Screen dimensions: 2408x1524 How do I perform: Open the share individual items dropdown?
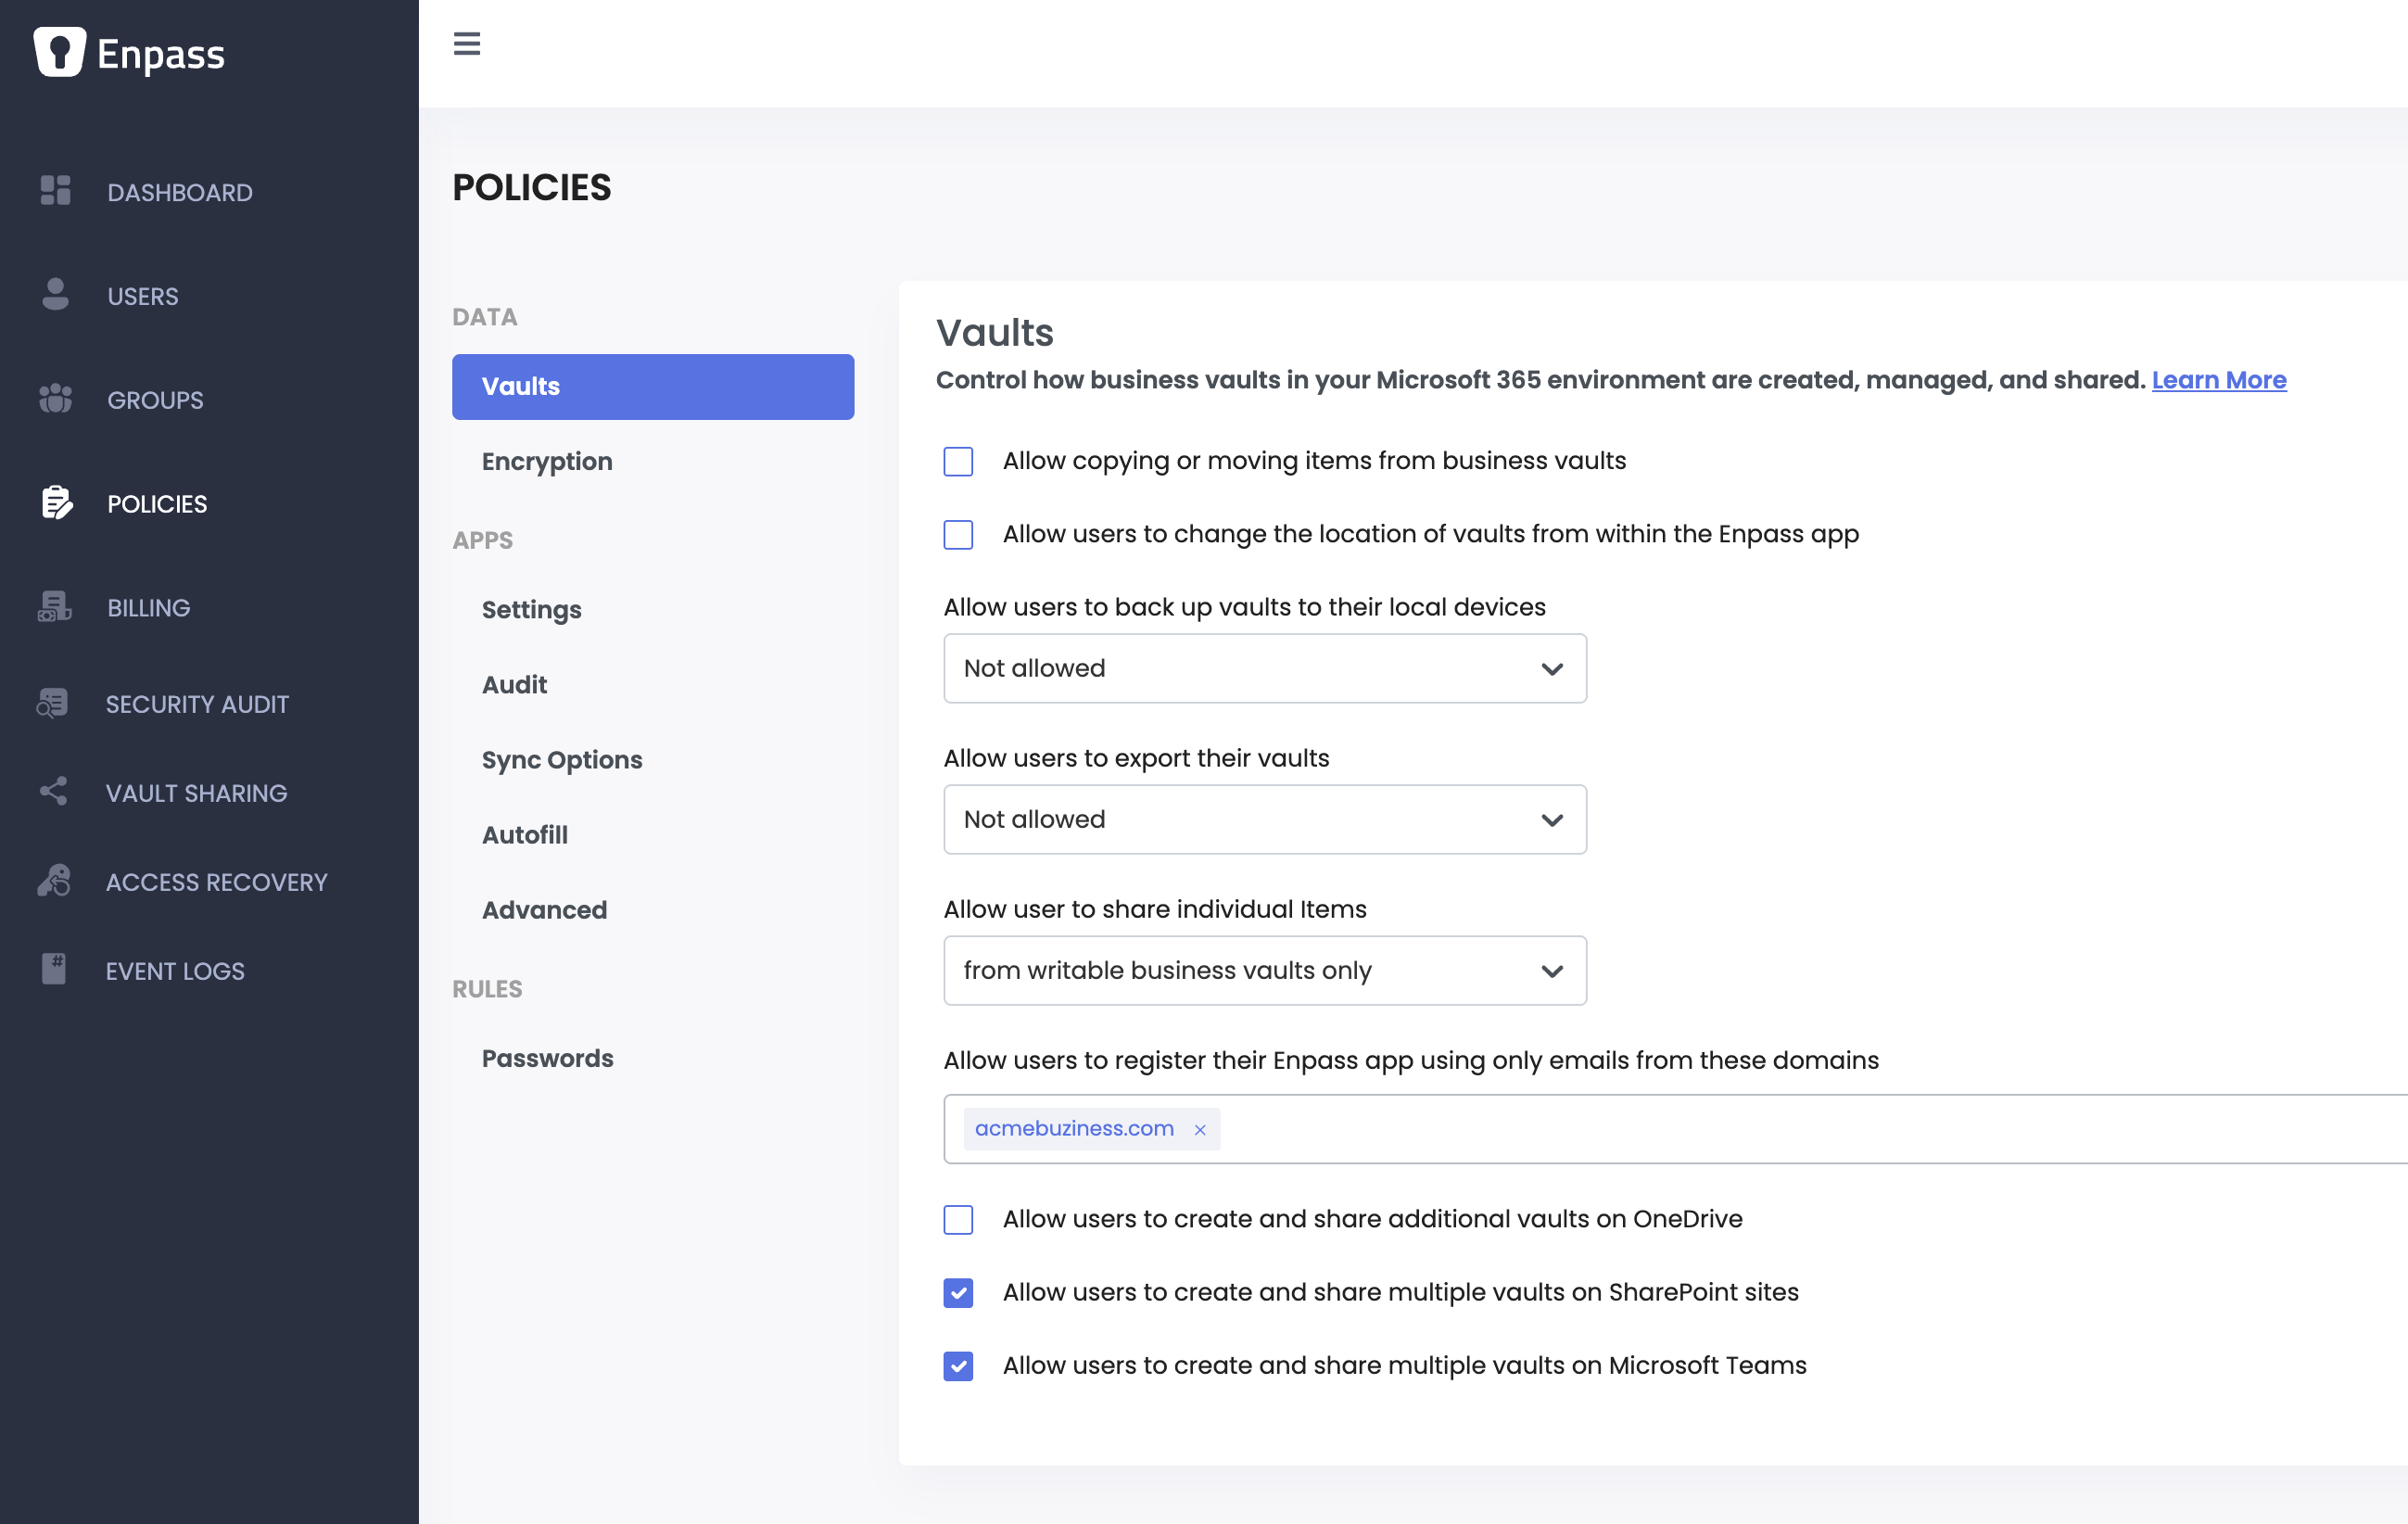(x=1265, y=970)
